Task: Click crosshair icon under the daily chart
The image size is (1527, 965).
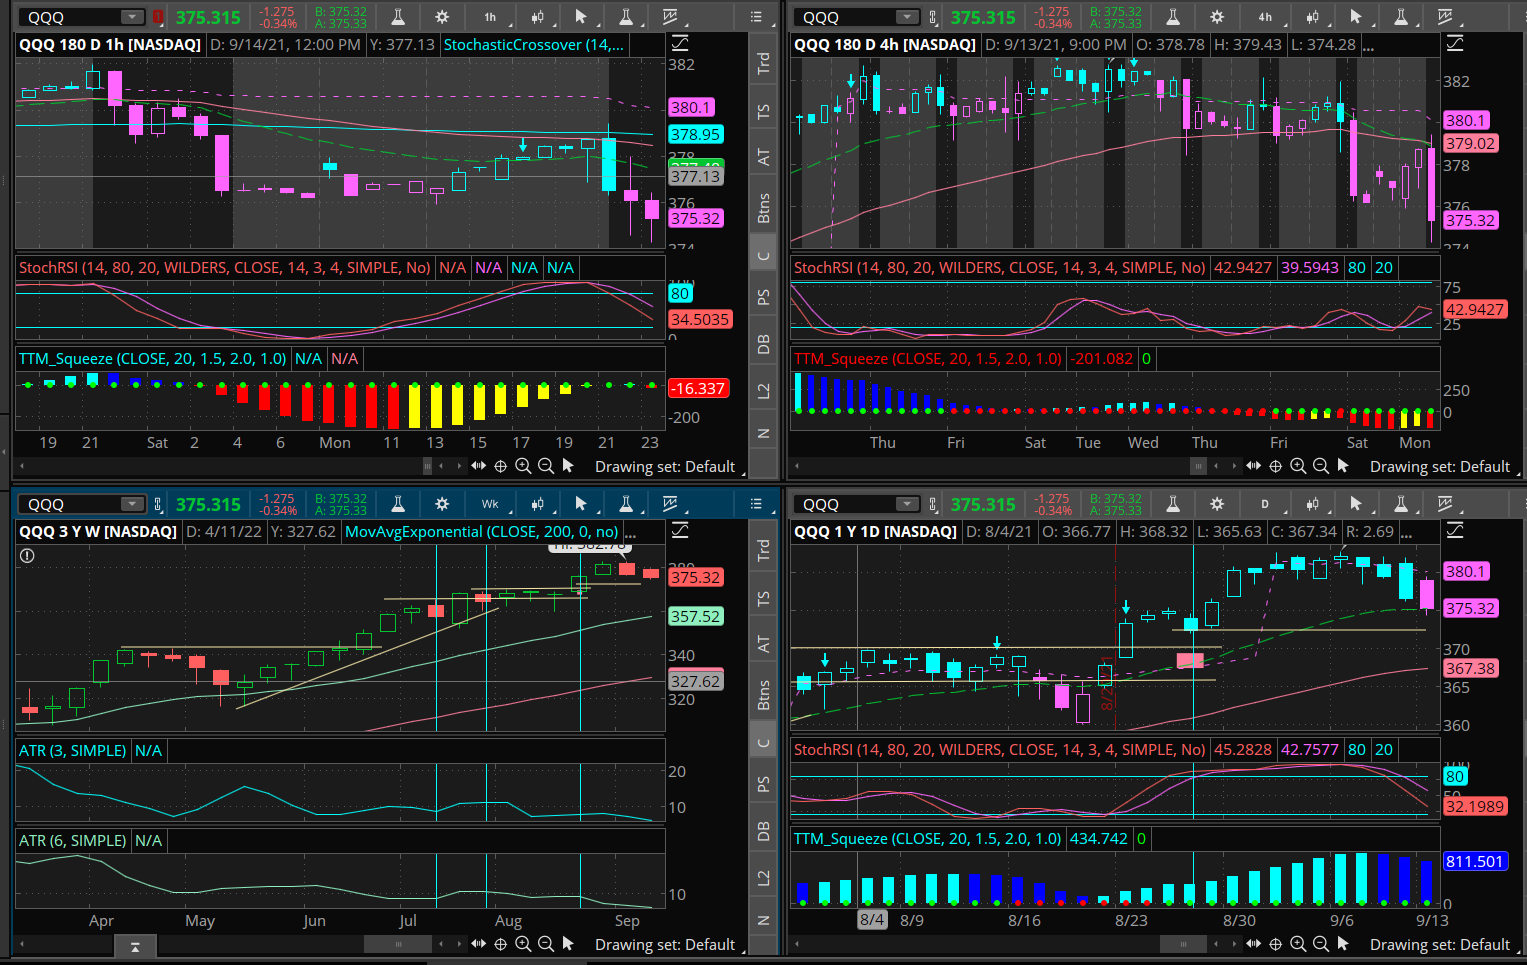Action: click(x=1276, y=944)
